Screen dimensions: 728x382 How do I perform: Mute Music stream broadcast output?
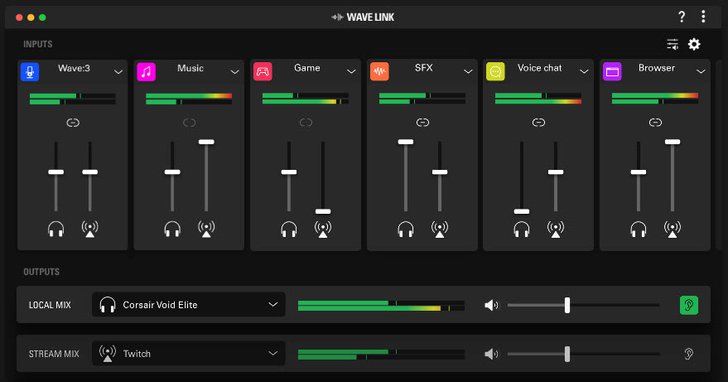[206, 229]
